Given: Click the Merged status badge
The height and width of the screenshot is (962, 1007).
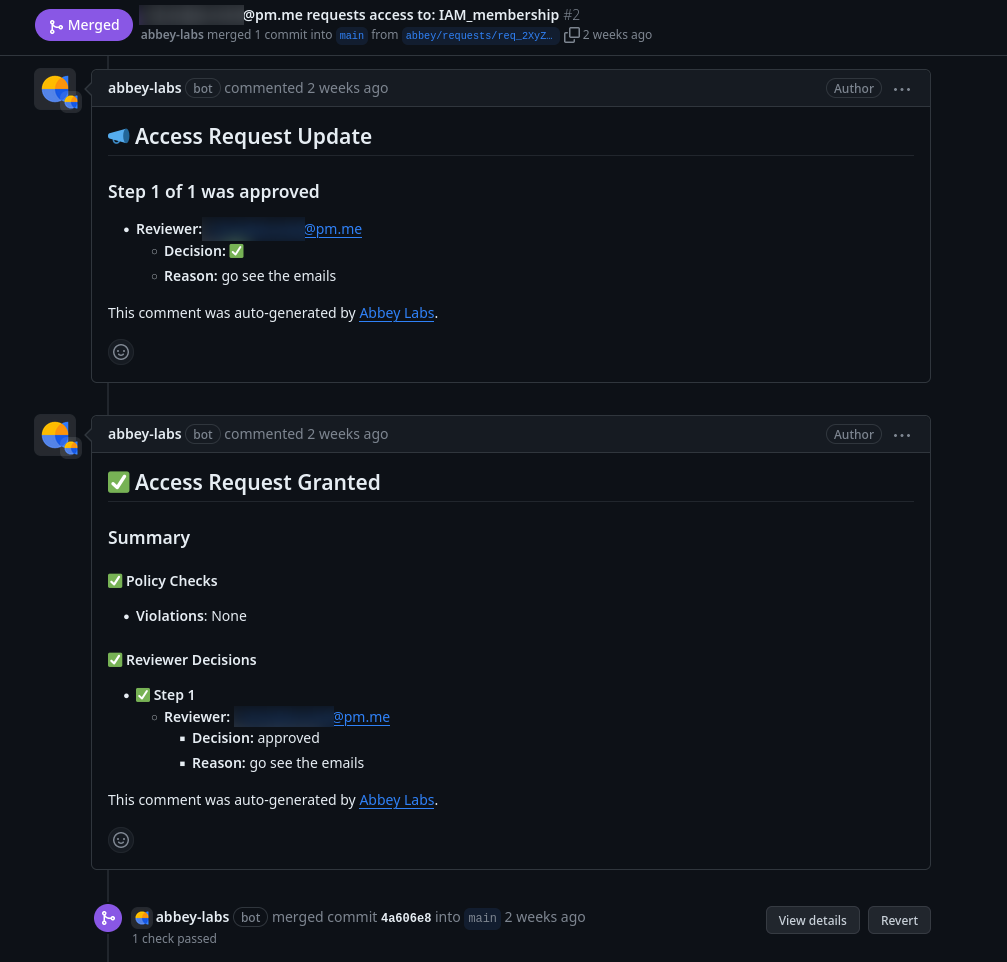Looking at the screenshot, I should coord(83,25).
